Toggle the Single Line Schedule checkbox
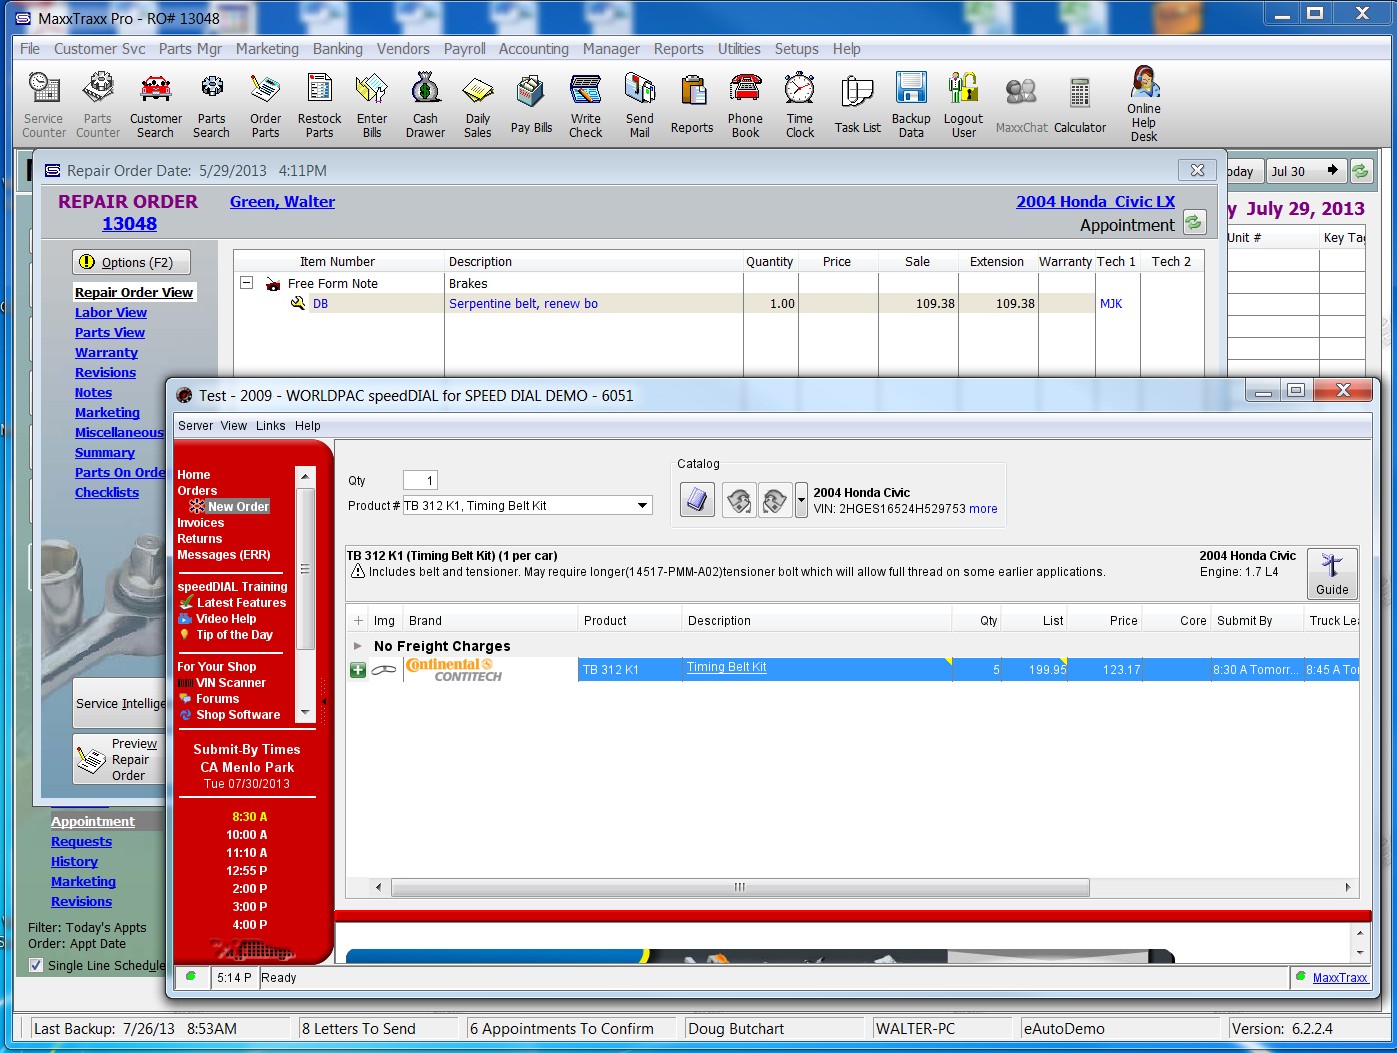Viewport: 1397px width, 1053px height. (x=36, y=965)
